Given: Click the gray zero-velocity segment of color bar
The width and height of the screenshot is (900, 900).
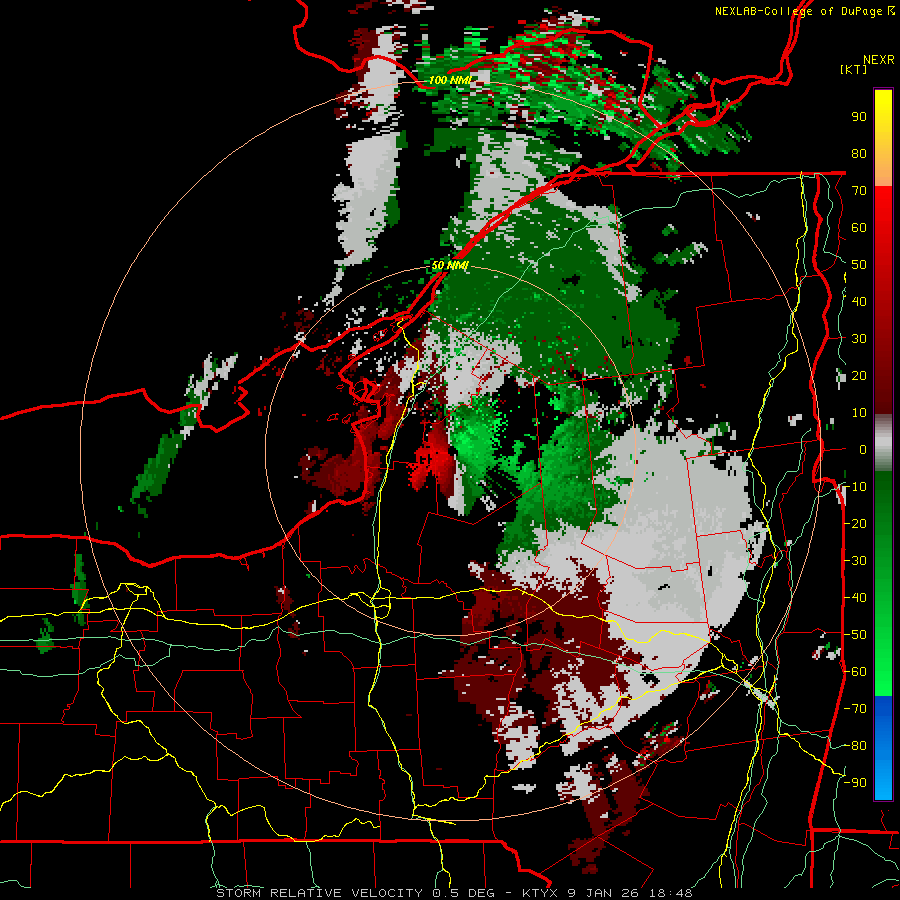Looking at the screenshot, I should tap(883, 443).
